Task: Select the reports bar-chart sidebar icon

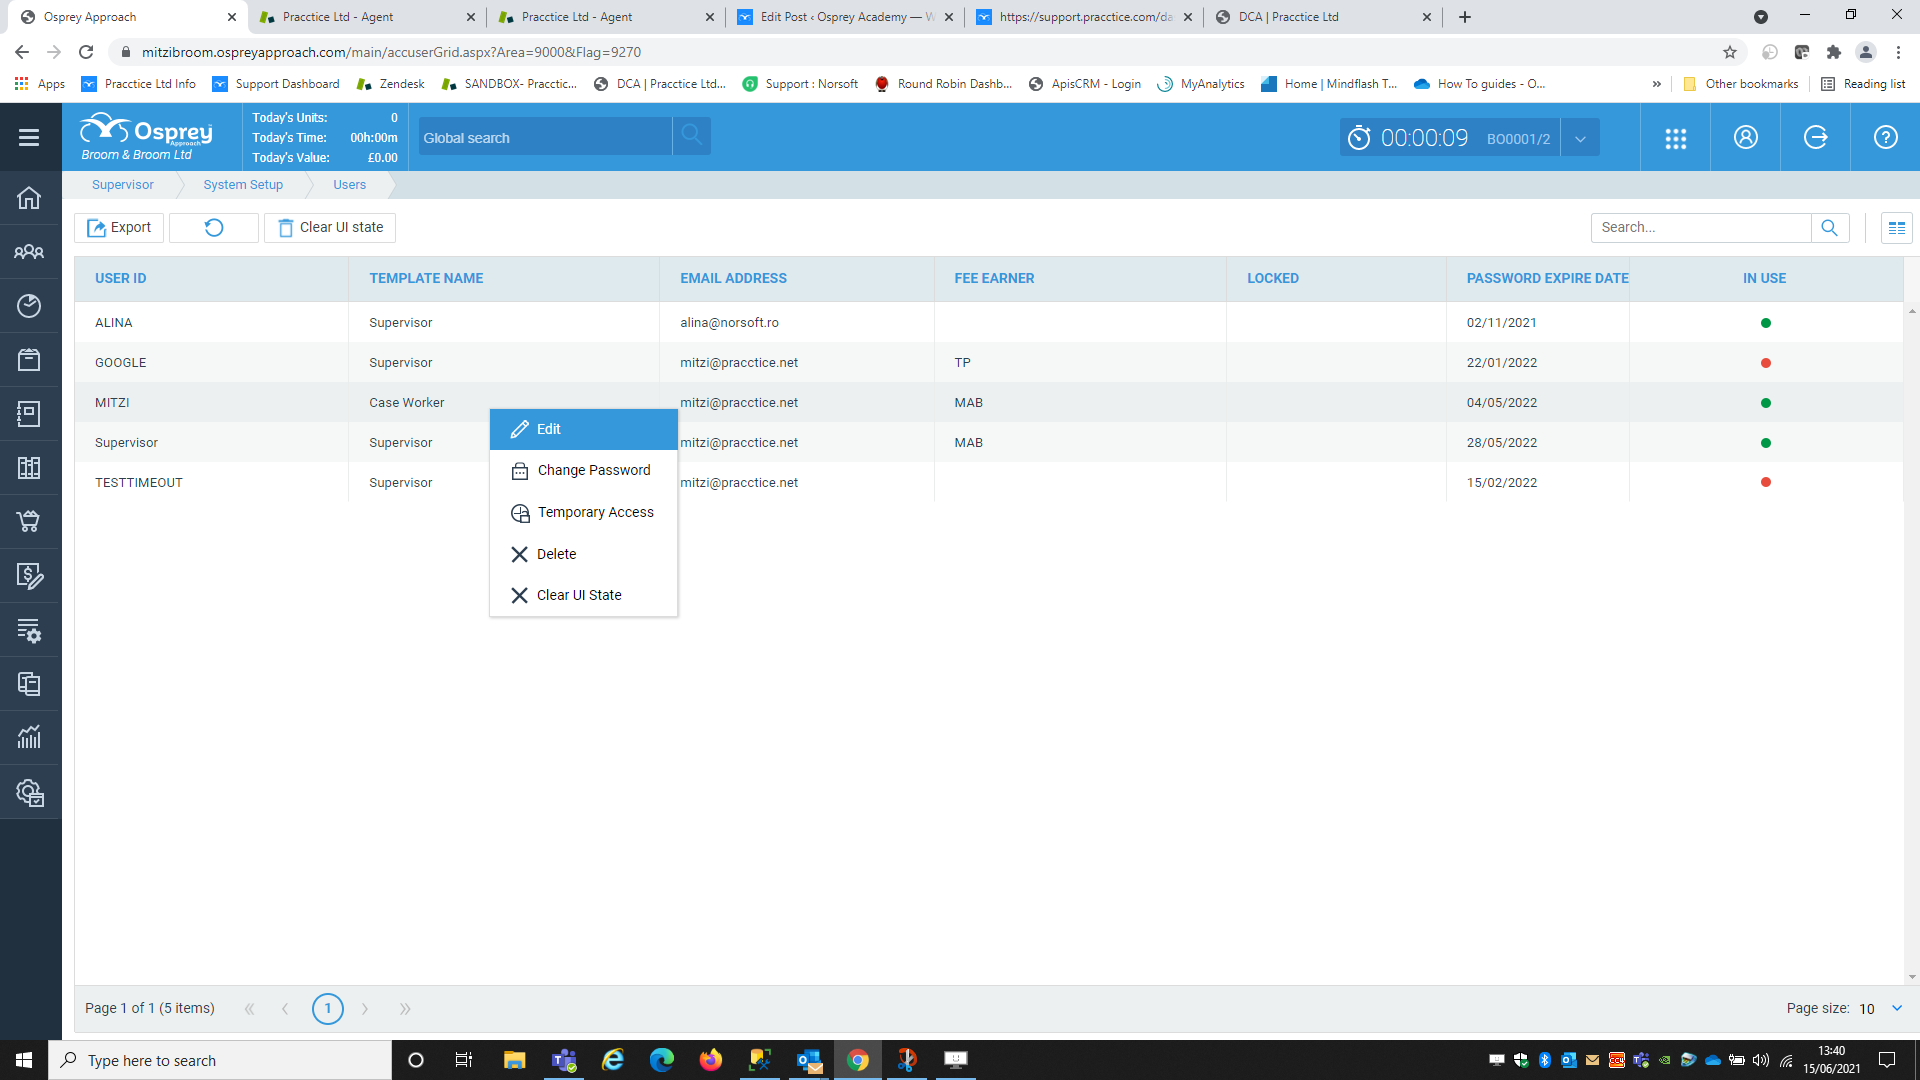Action: click(x=30, y=737)
